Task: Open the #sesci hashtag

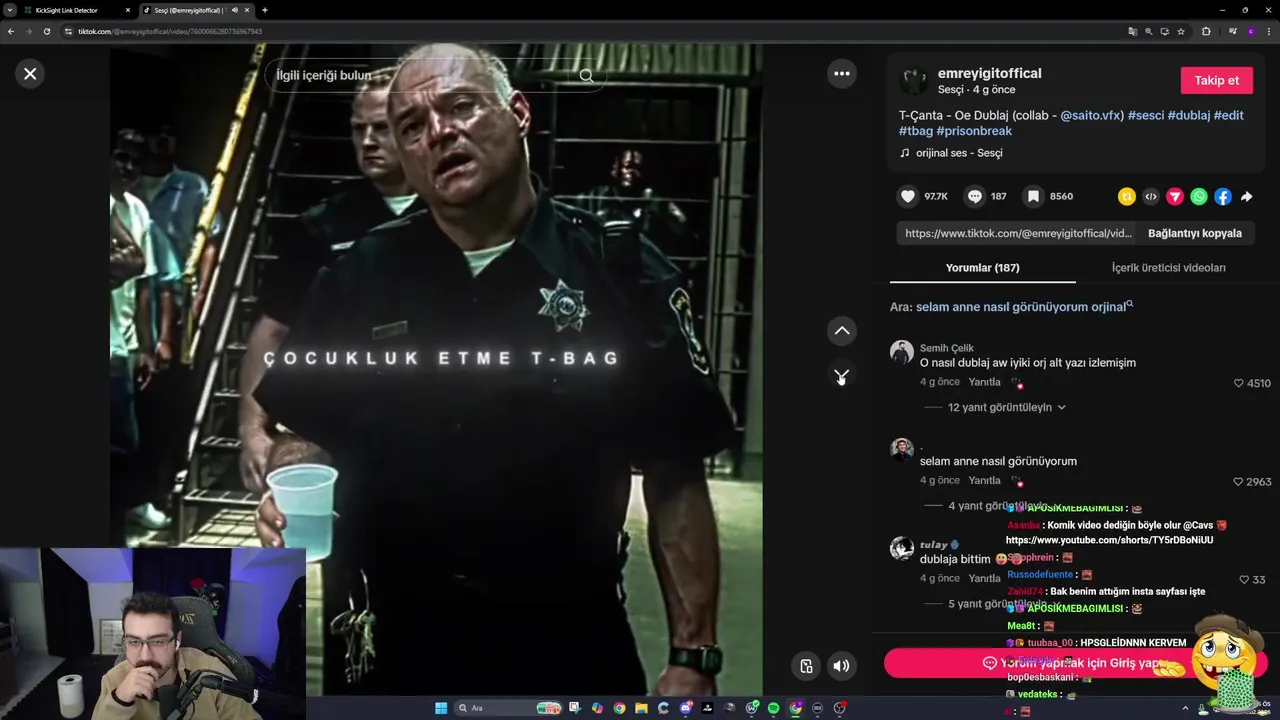Action: click(x=1146, y=115)
